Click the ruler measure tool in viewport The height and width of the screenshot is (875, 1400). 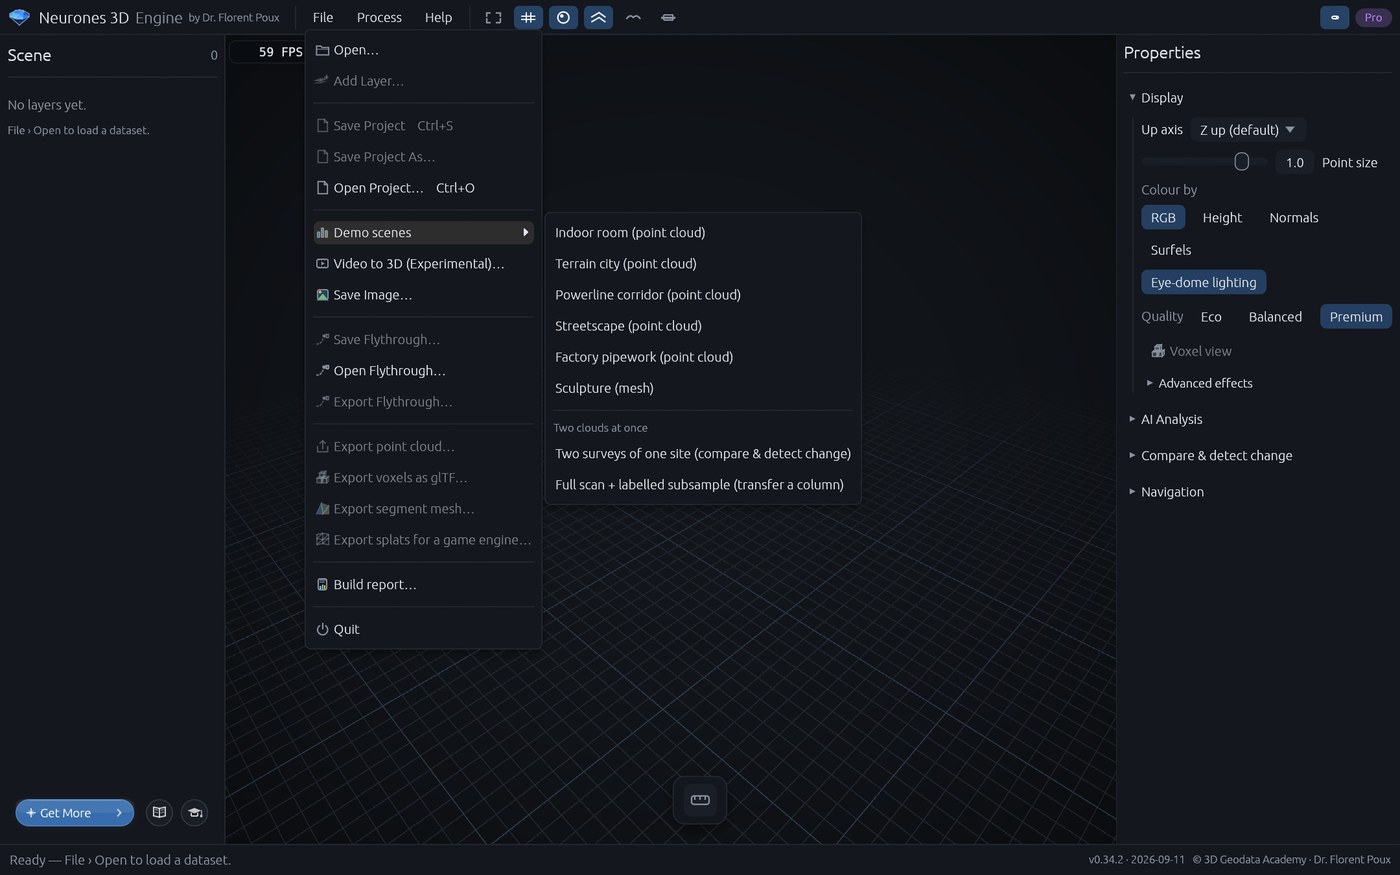pyautogui.click(x=700, y=799)
